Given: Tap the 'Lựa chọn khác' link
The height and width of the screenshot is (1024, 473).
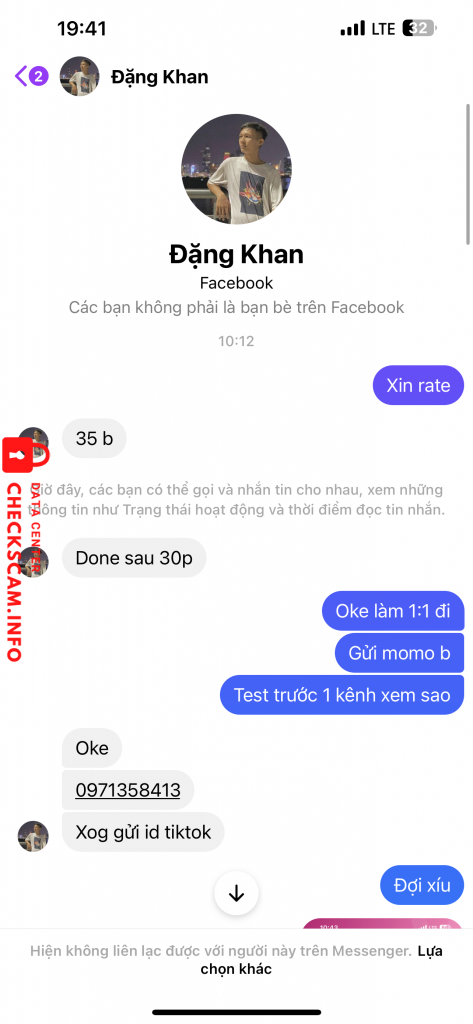Looking at the screenshot, I should pos(322,959).
